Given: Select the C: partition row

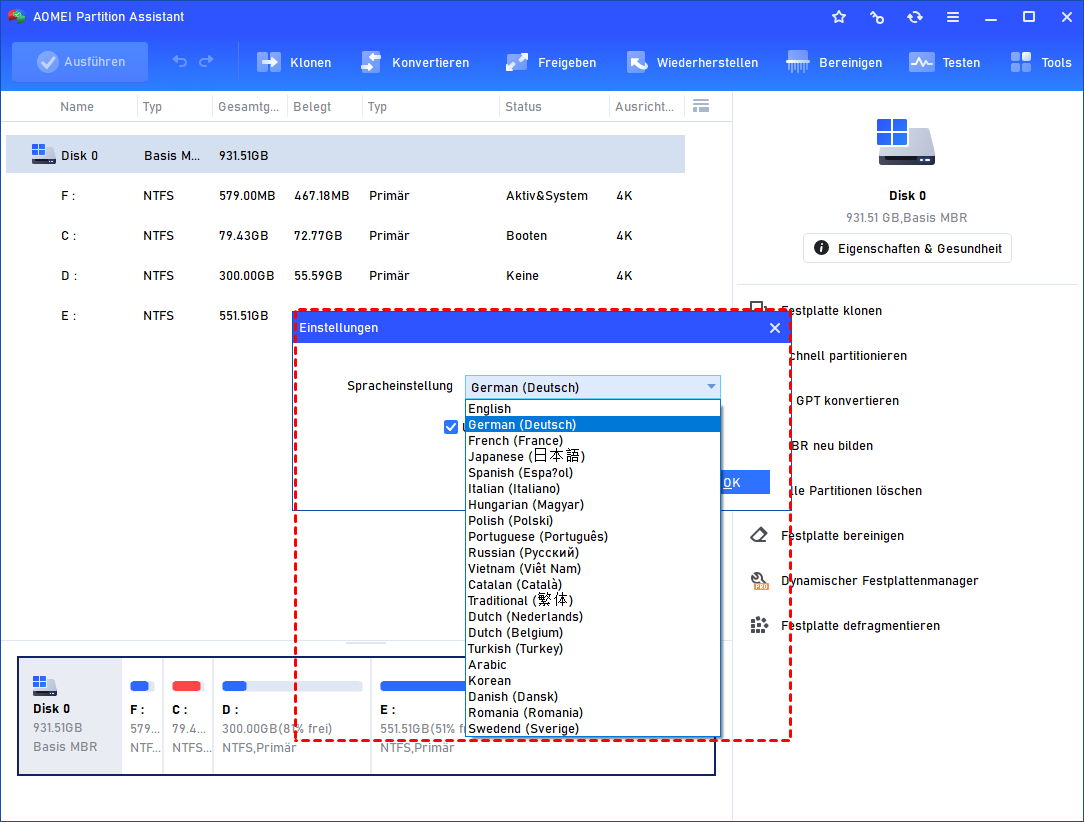Looking at the screenshot, I should click(345, 236).
